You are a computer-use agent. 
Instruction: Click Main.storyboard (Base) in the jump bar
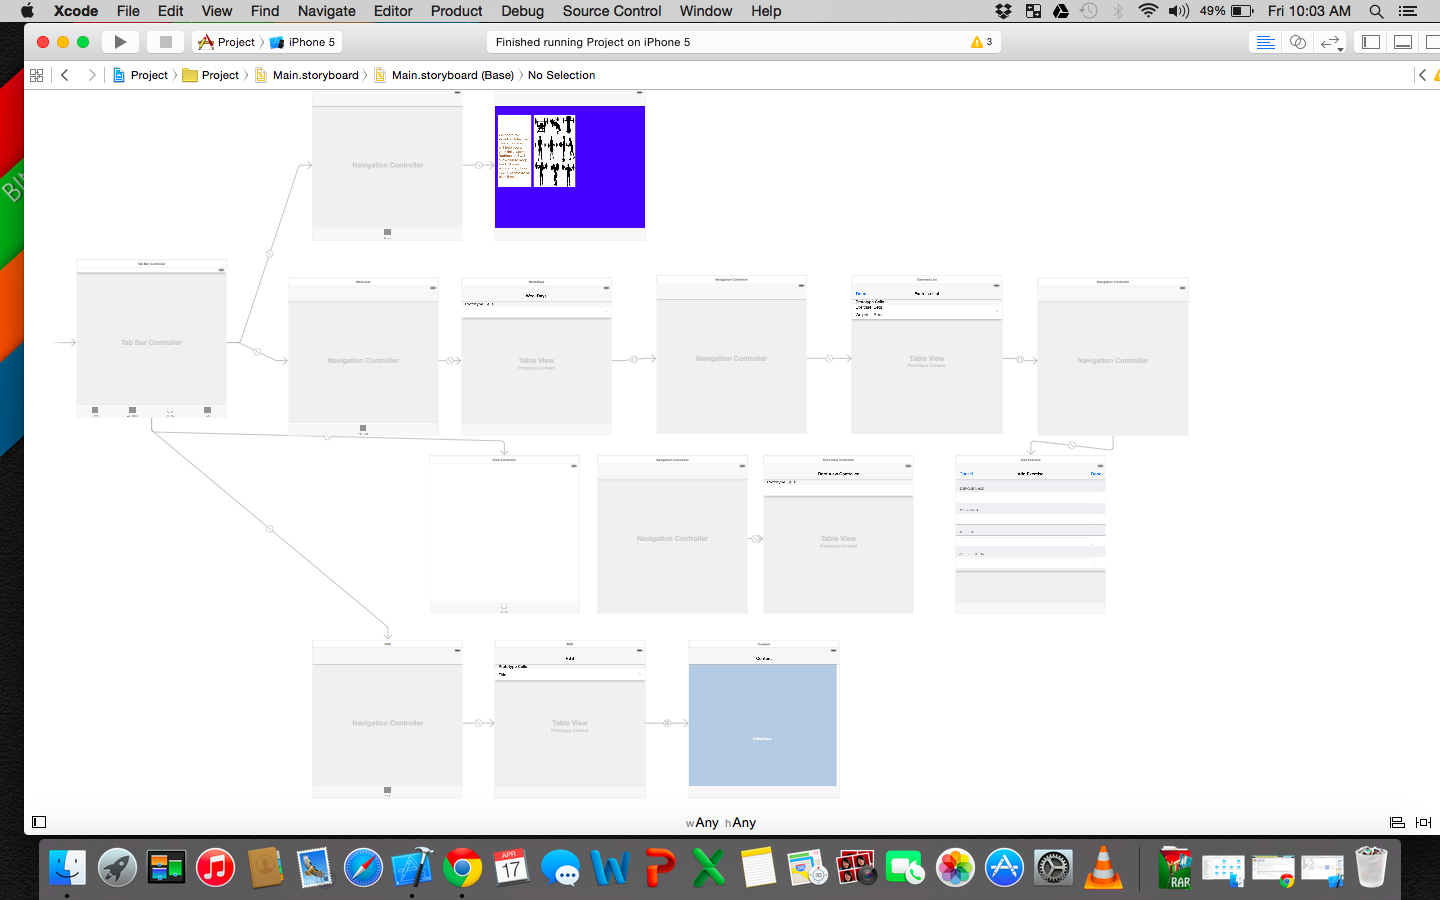[452, 75]
